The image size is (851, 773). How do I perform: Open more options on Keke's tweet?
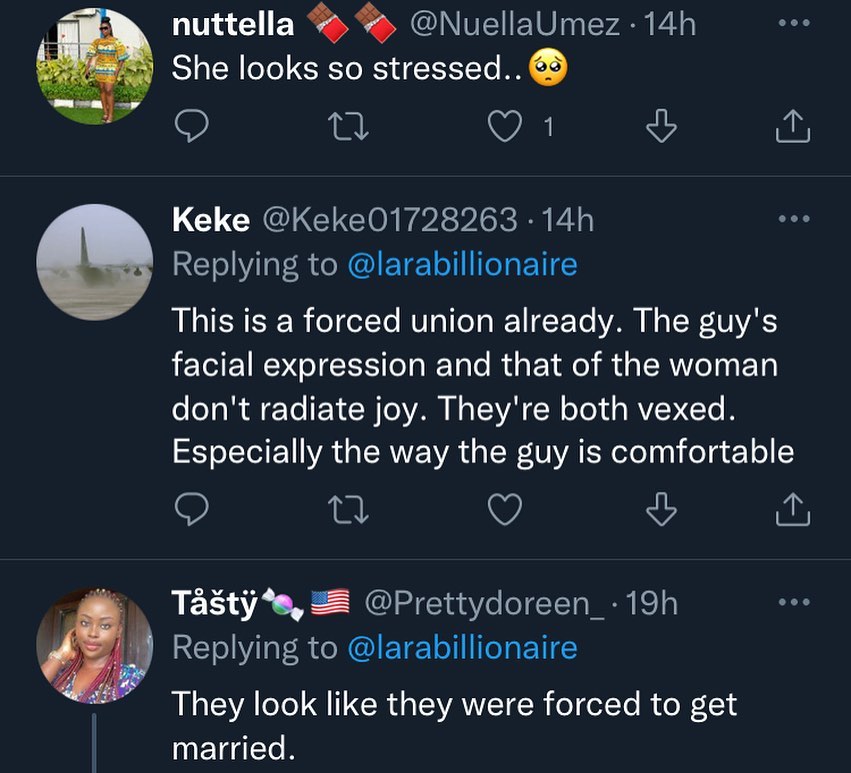coord(792,219)
